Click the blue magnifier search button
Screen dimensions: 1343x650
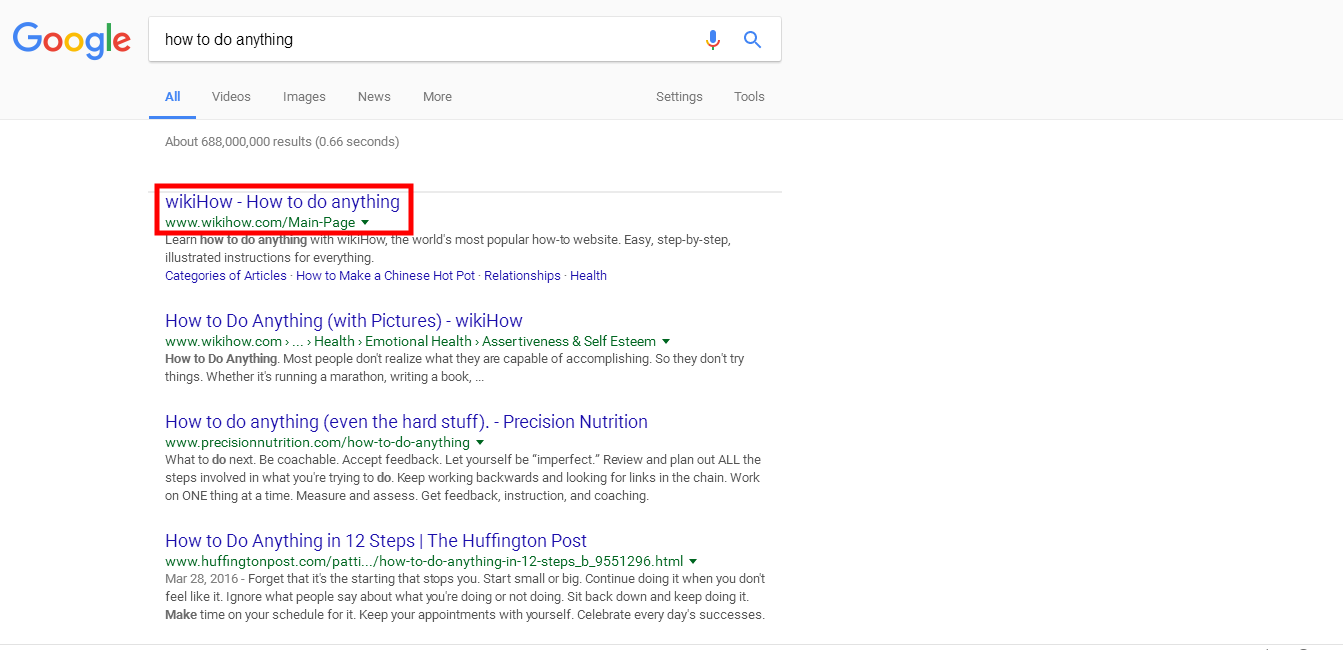pyautogui.click(x=753, y=40)
